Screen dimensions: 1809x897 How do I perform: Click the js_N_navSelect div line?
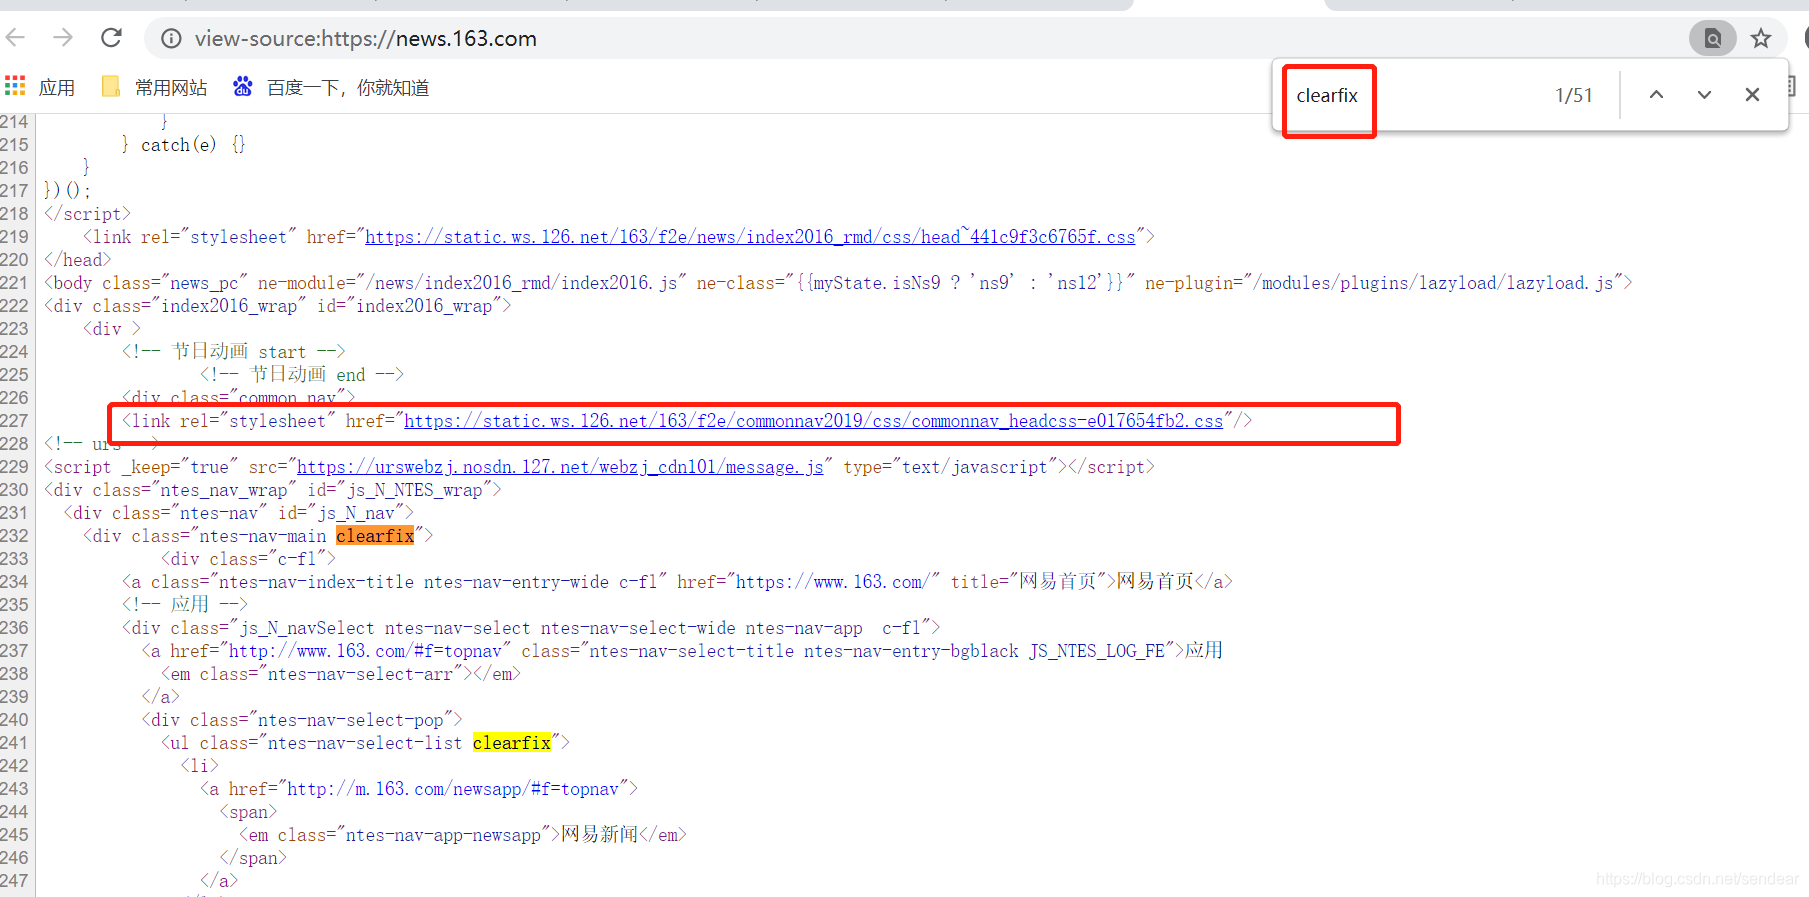click(x=531, y=628)
